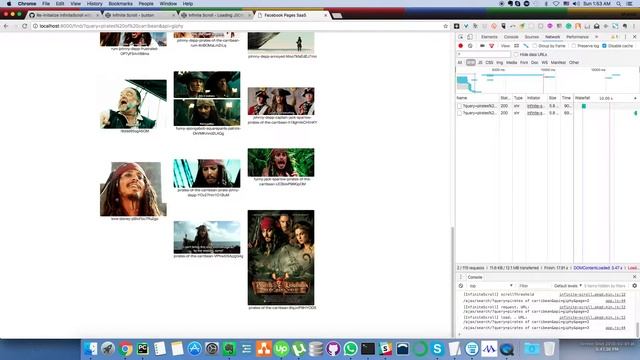Uncheck Disable cache checkbox

tap(604, 46)
